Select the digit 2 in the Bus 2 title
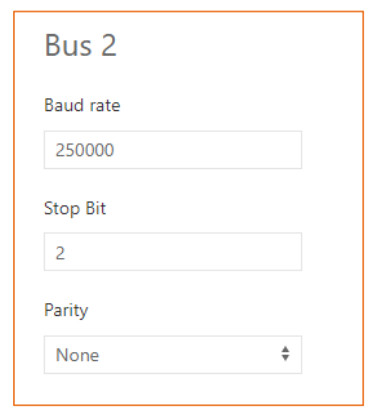The height and width of the screenshot is (419, 376). pos(109,45)
